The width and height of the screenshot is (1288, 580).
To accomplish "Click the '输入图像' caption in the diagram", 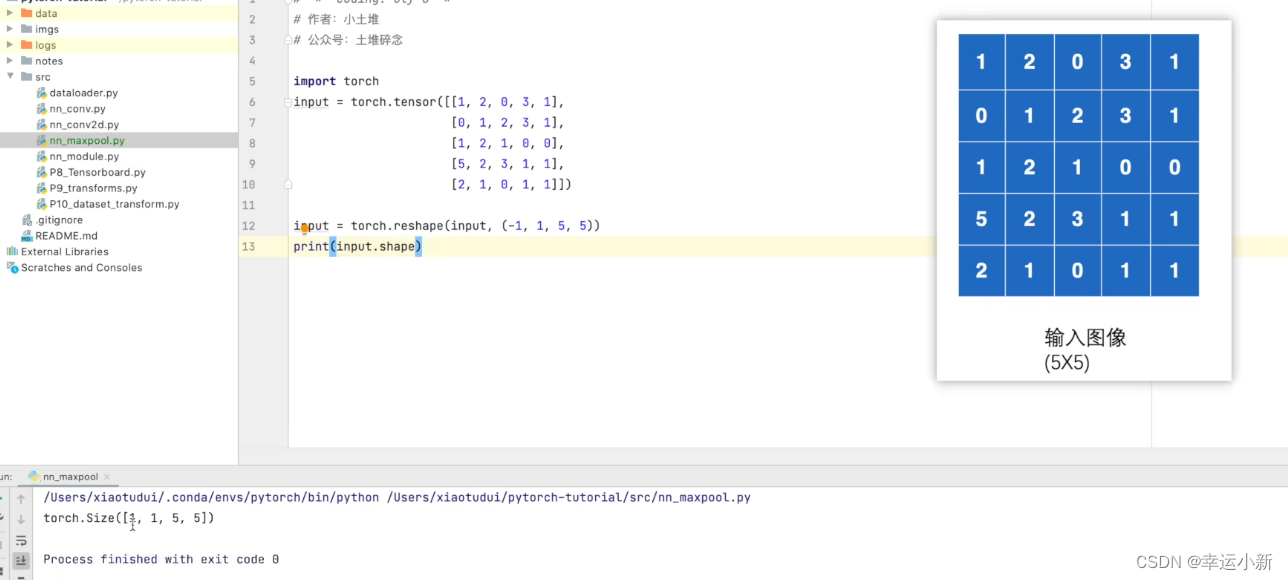I will pyautogui.click(x=1085, y=338).
